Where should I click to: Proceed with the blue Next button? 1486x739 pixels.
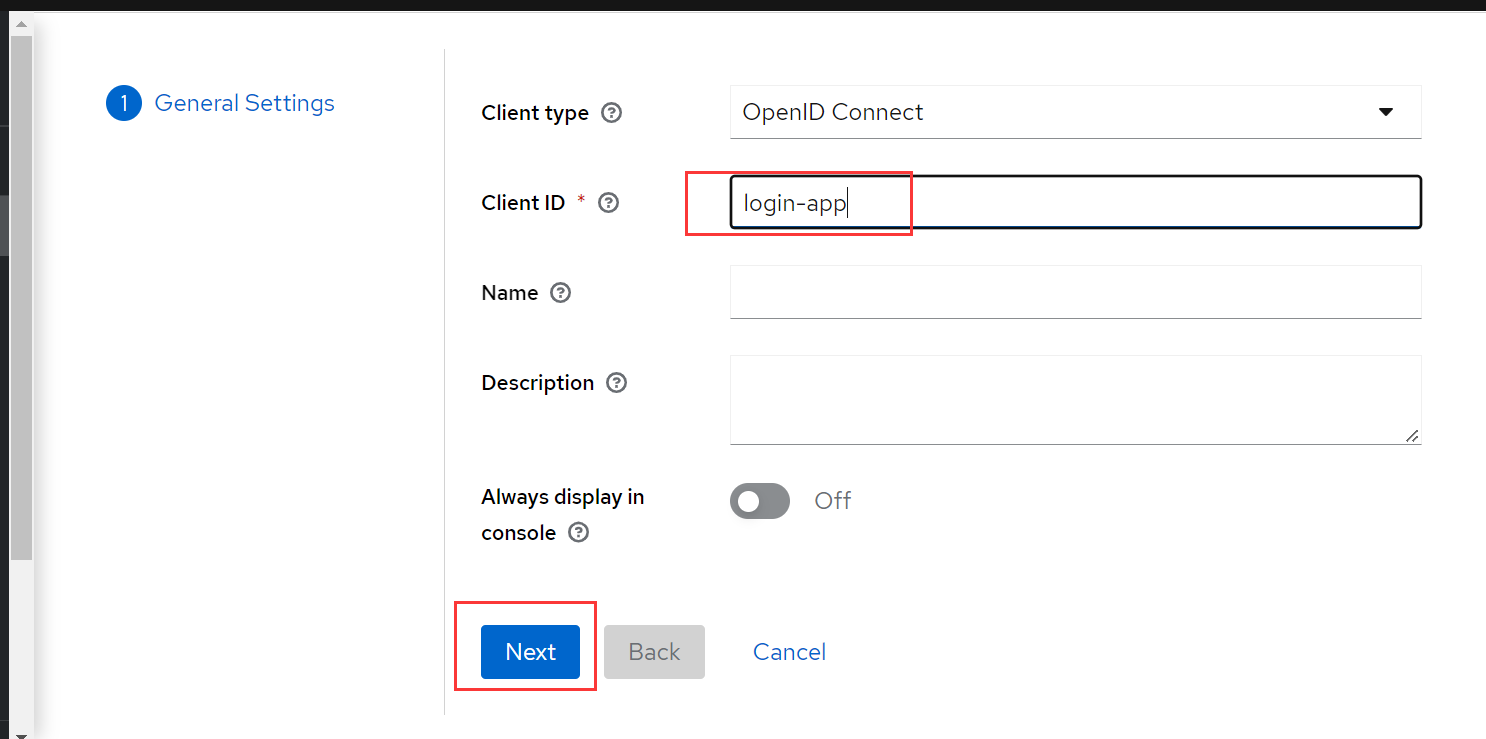[530, 652]
